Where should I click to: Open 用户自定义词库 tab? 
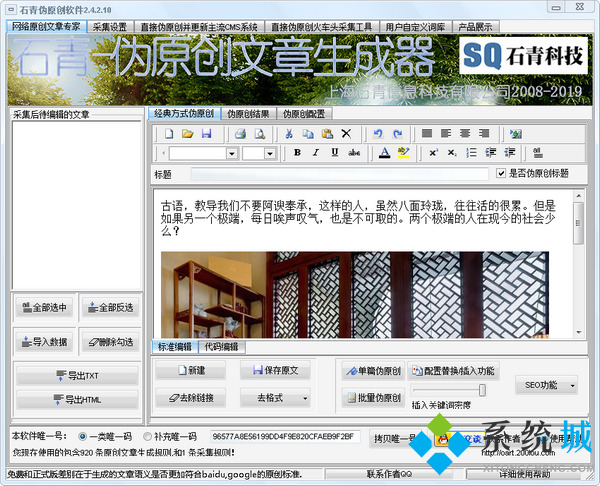coord(415,27)
